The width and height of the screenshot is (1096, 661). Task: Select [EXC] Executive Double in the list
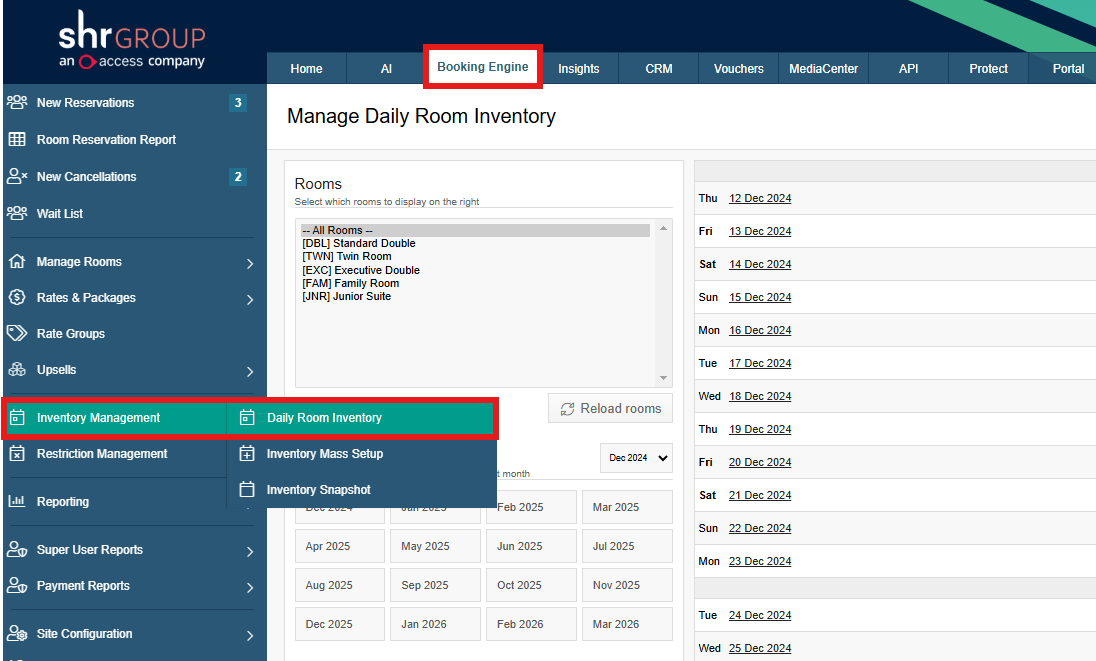(475, 270)
